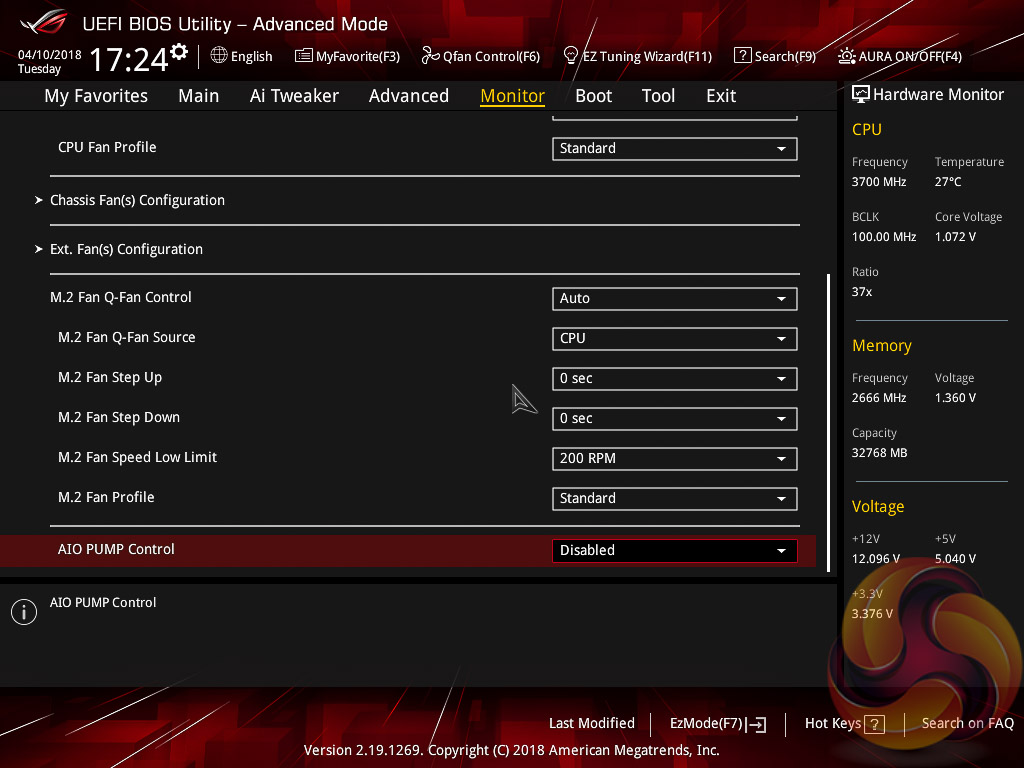Expand Chassis Fan(s) Configuration
Image resolution: width=1024 pixels, height=768 pixels.
point(137,200)
